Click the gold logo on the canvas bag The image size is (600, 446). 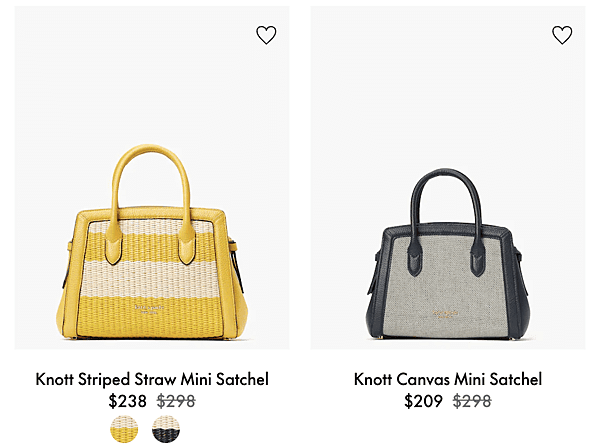pos(445,314)
